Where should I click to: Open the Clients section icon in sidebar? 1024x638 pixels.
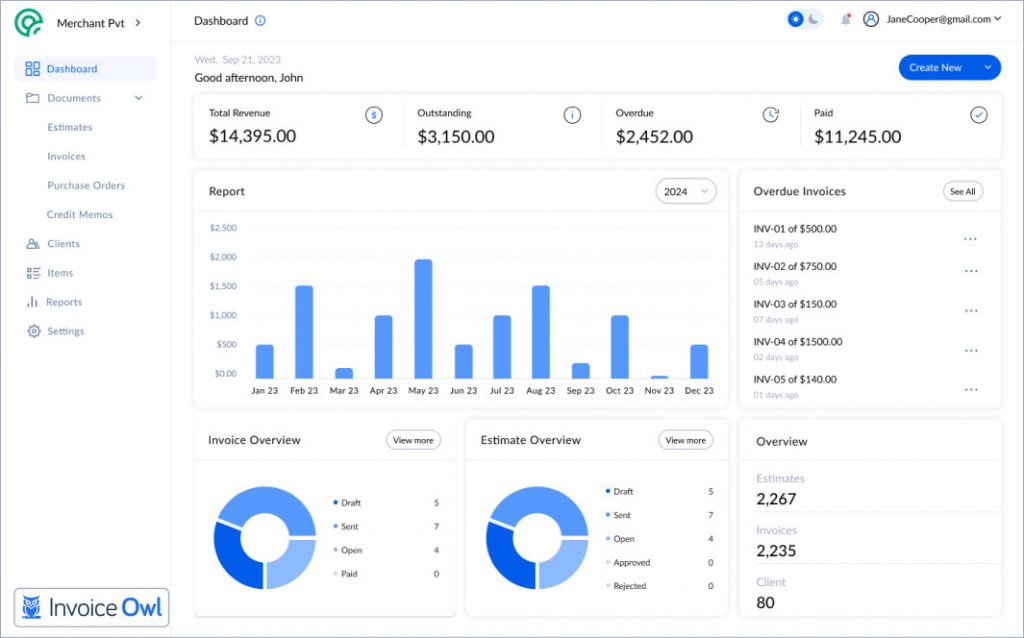[33, 244]
